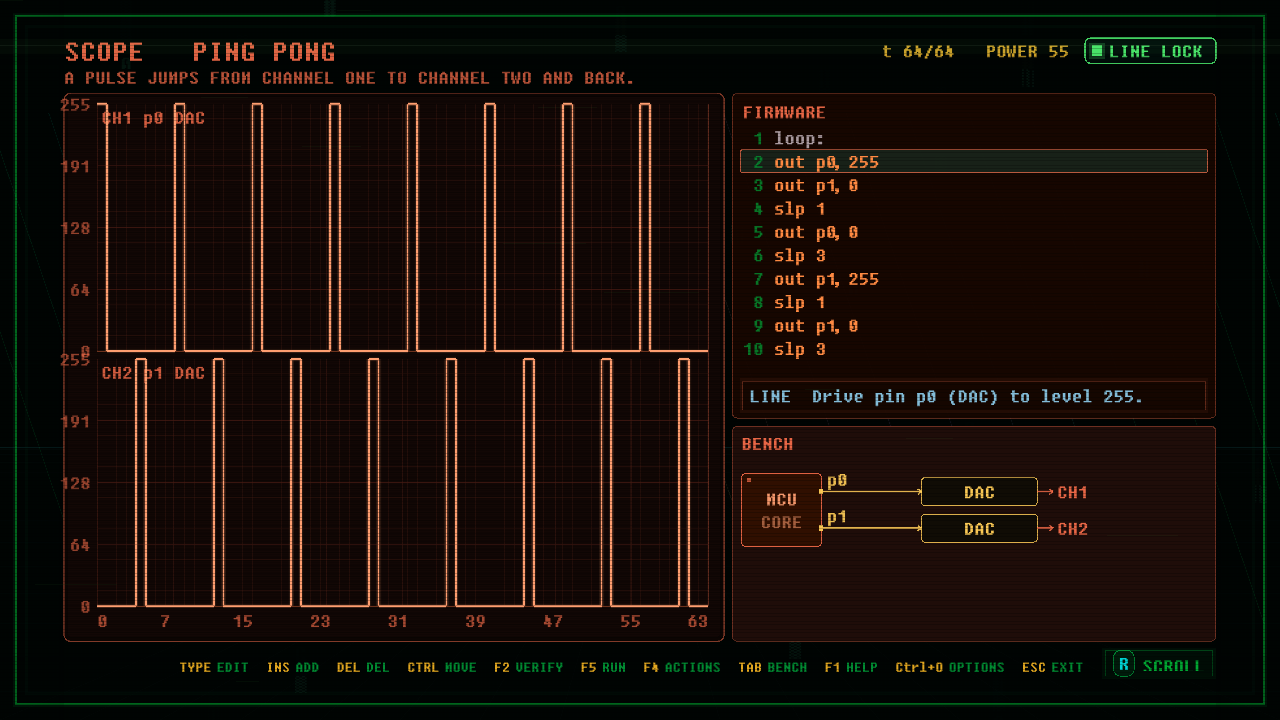Click the SCOPE title text
This screenshot has width=1280, height=720.
(104, 52)
